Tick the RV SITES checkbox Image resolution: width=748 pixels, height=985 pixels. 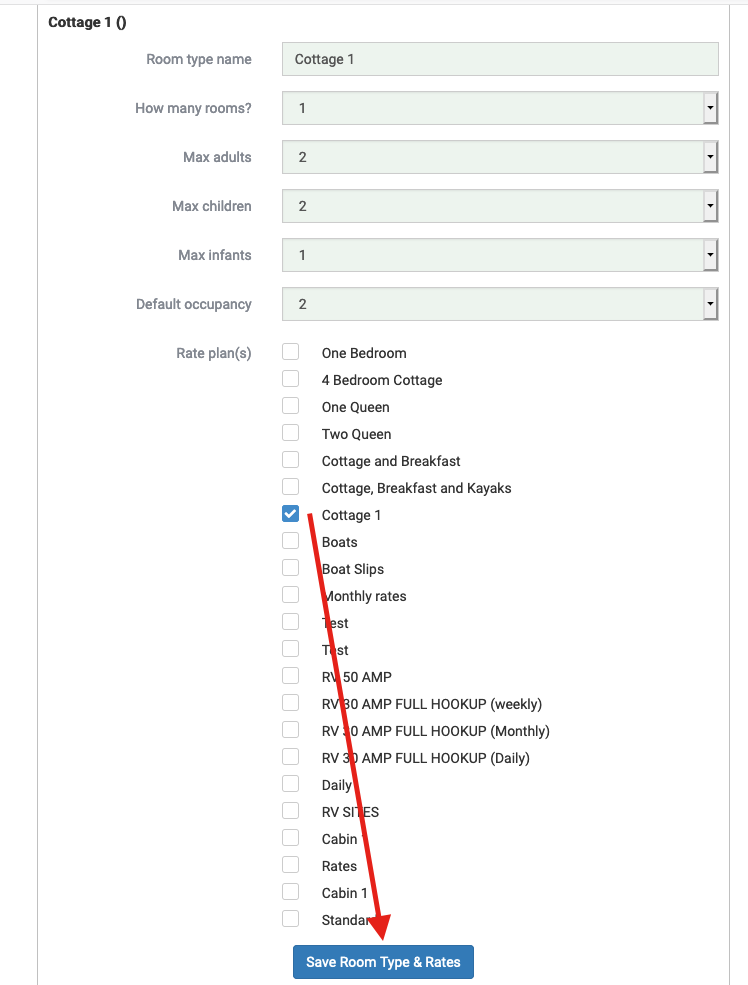point(290,811)
